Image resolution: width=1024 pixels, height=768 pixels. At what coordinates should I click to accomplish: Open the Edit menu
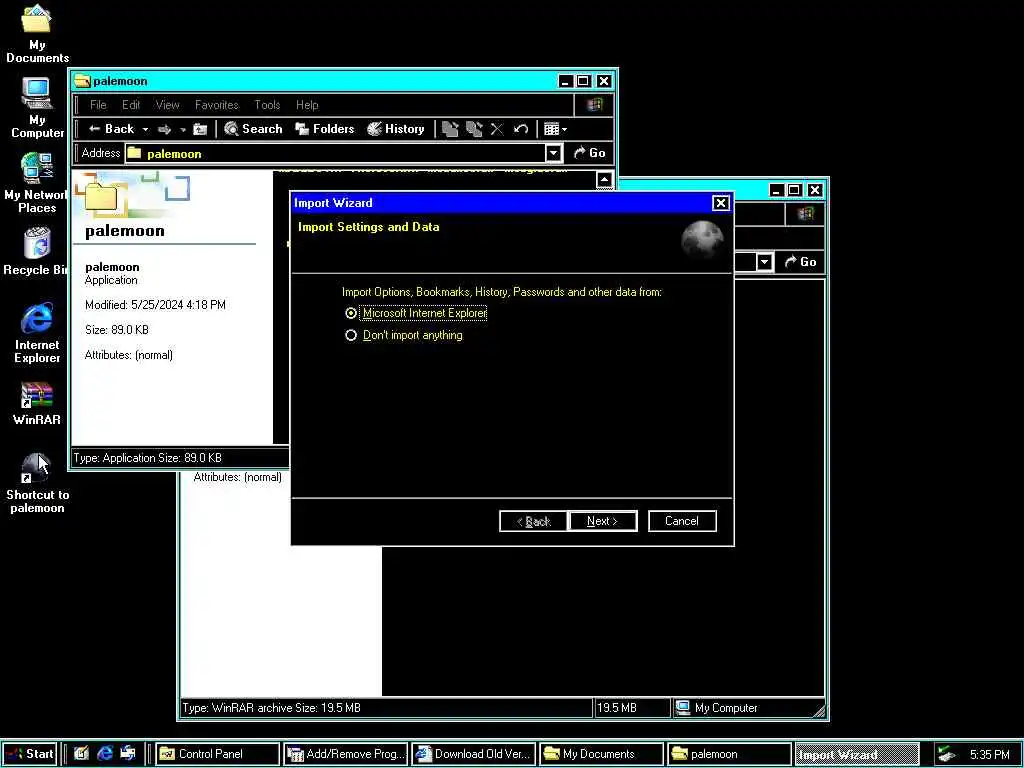click(131, 104)
